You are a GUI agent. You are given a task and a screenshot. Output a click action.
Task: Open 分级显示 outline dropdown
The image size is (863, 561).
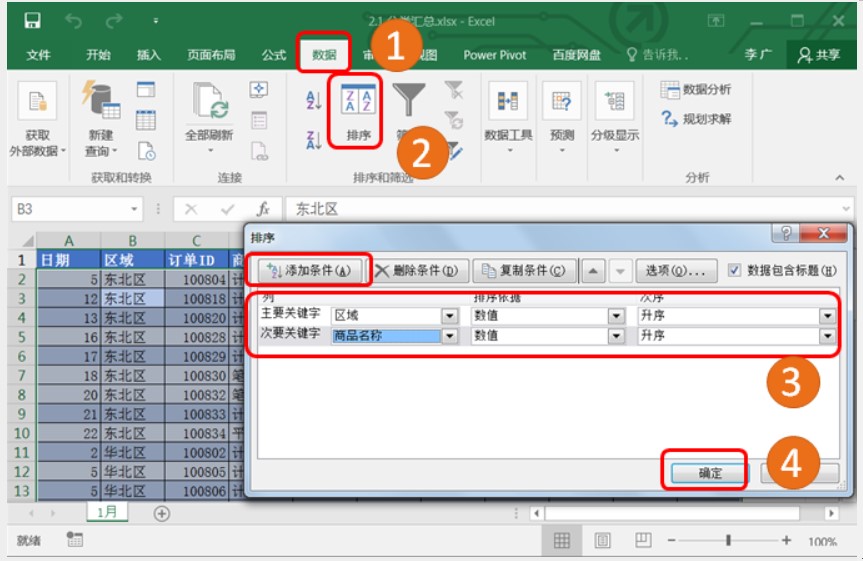615,118
